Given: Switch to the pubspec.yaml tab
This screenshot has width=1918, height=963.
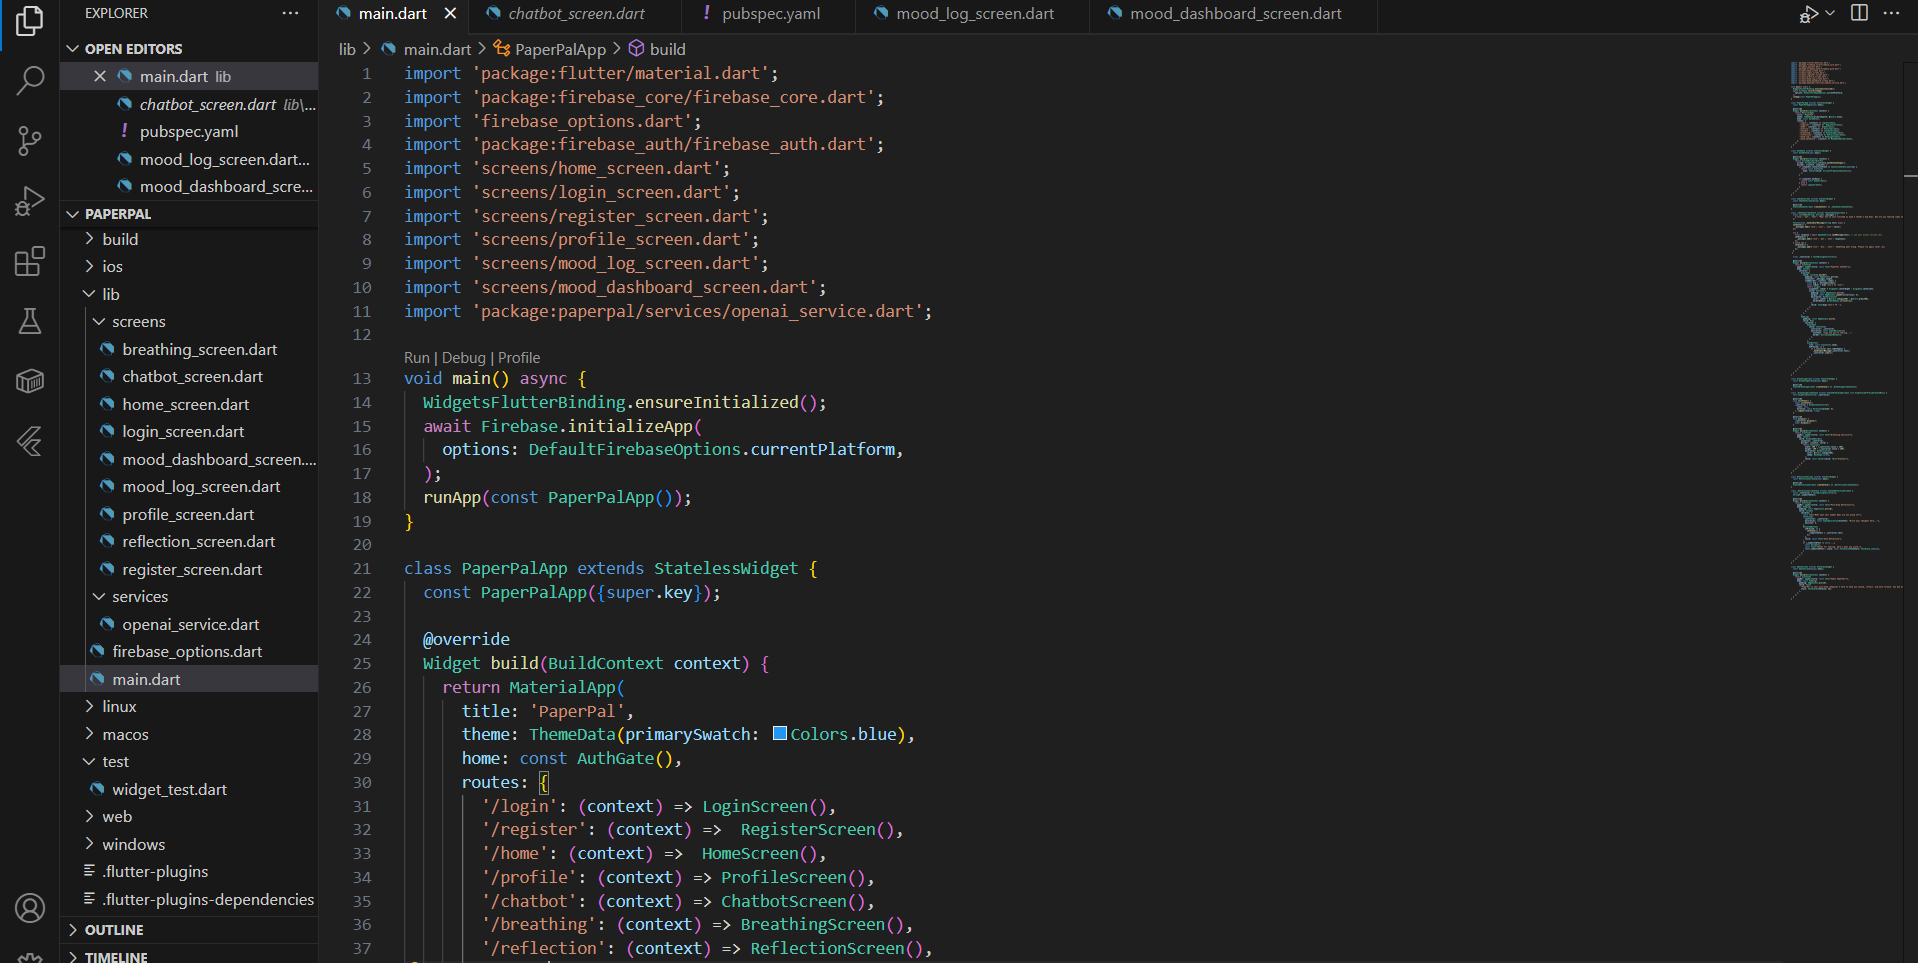Looking at the screenshot, I should click(770, 14).
